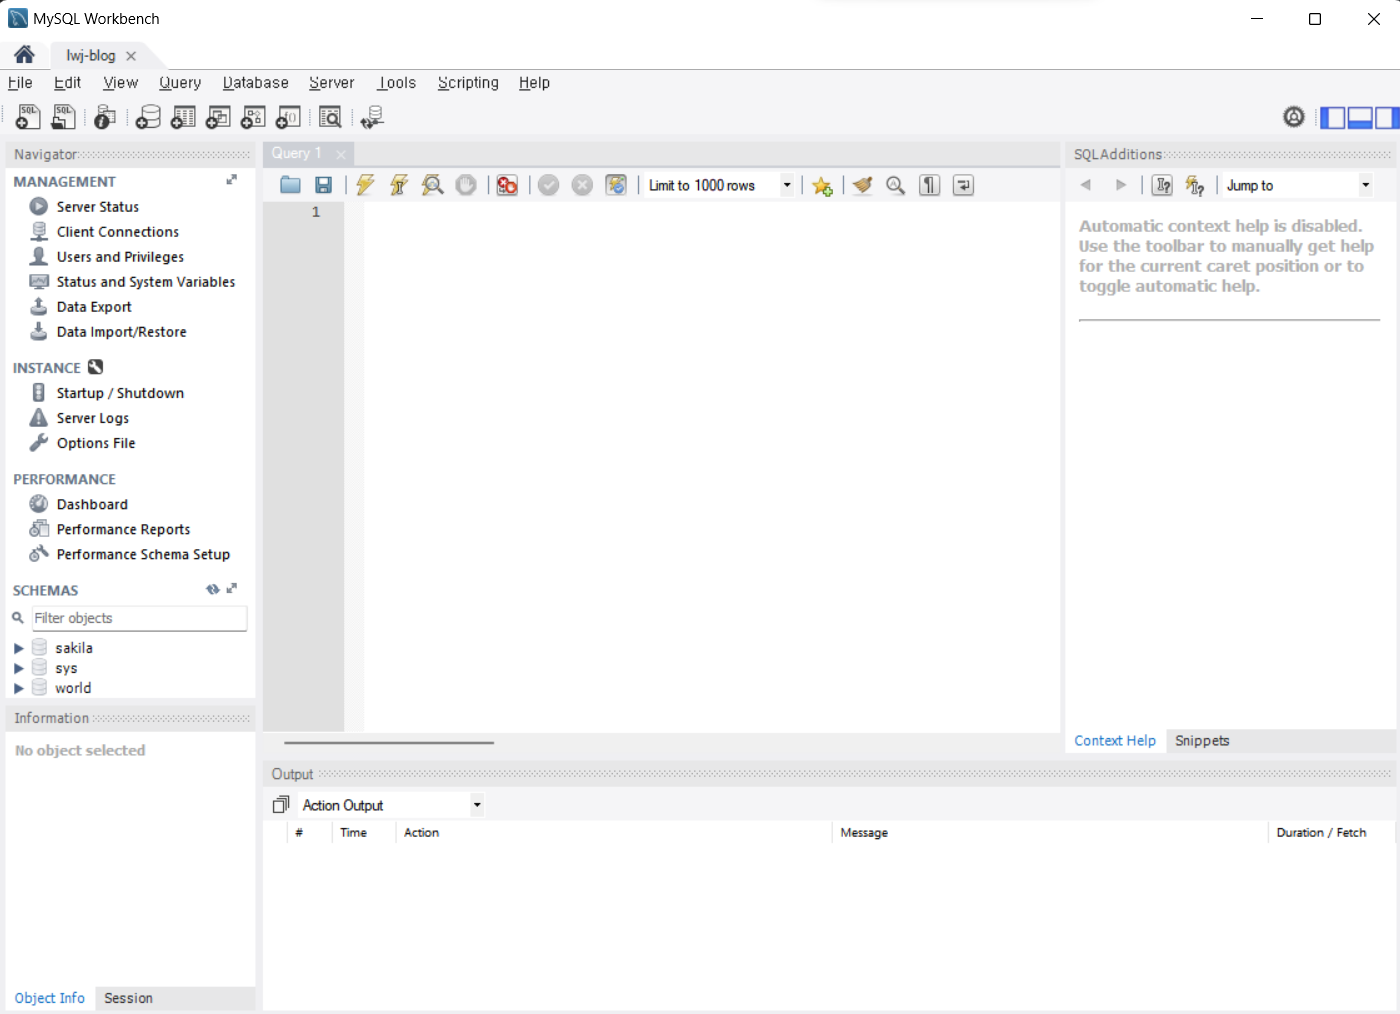
Task: Refresh the schemas list
Action: 213,590
